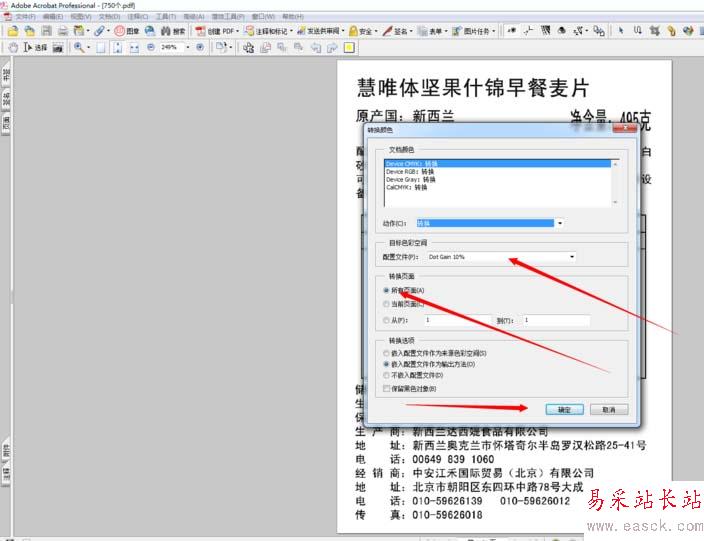Open the 编辑(E) menu
704x541 pixels.
click(53, 17)
